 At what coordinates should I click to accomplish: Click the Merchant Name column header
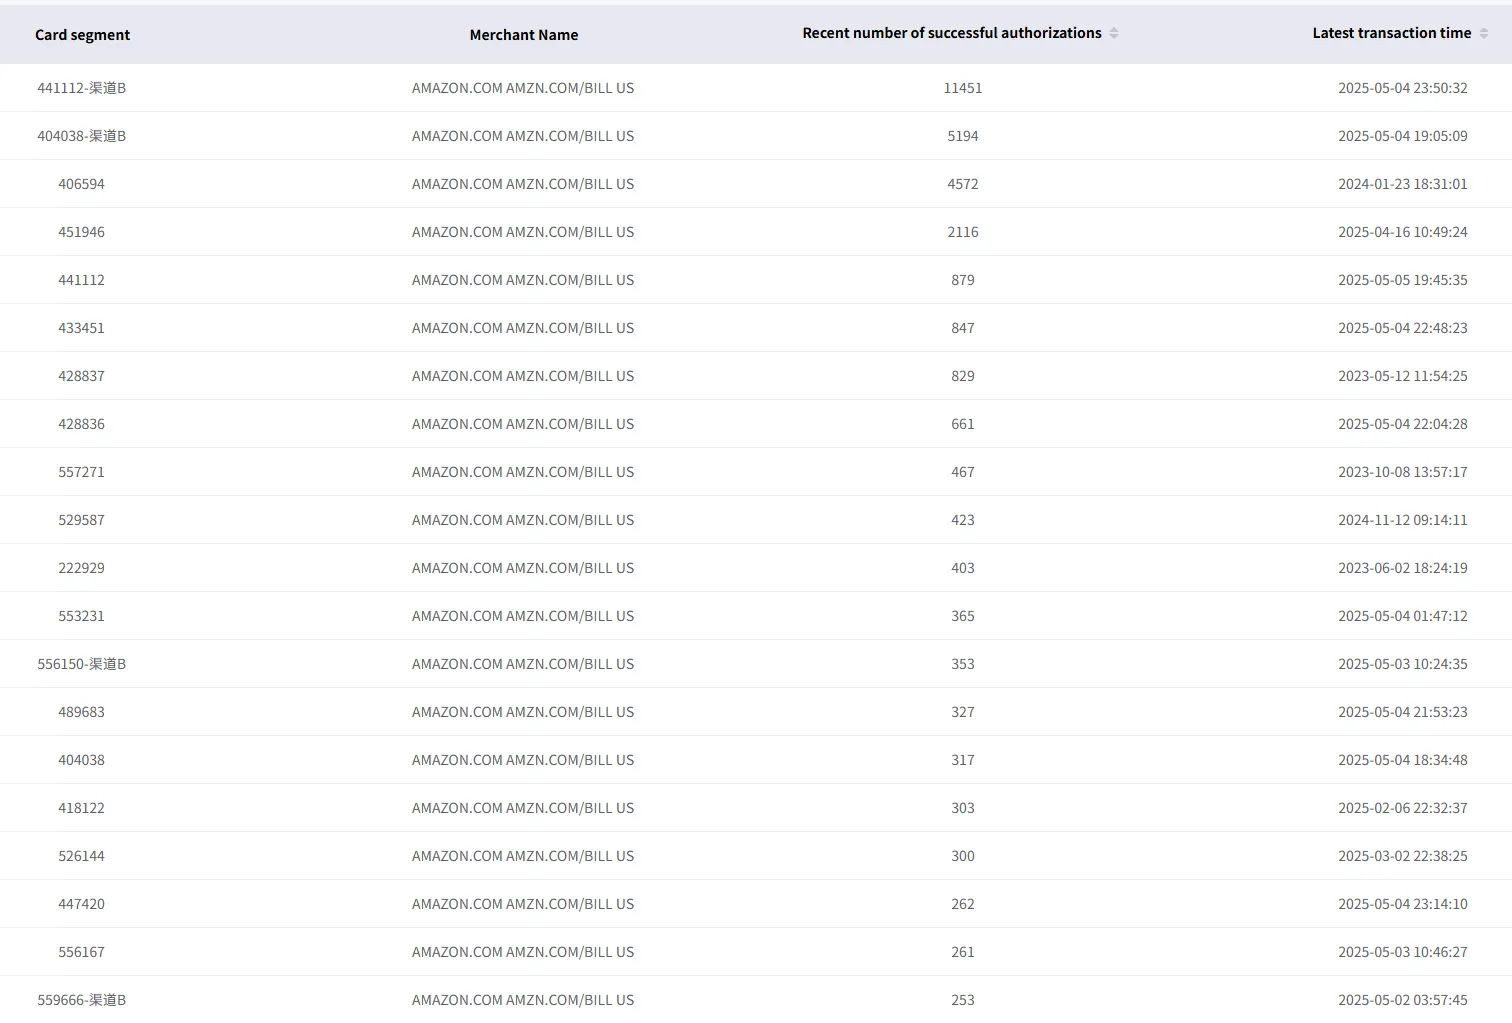click(523, 35)
